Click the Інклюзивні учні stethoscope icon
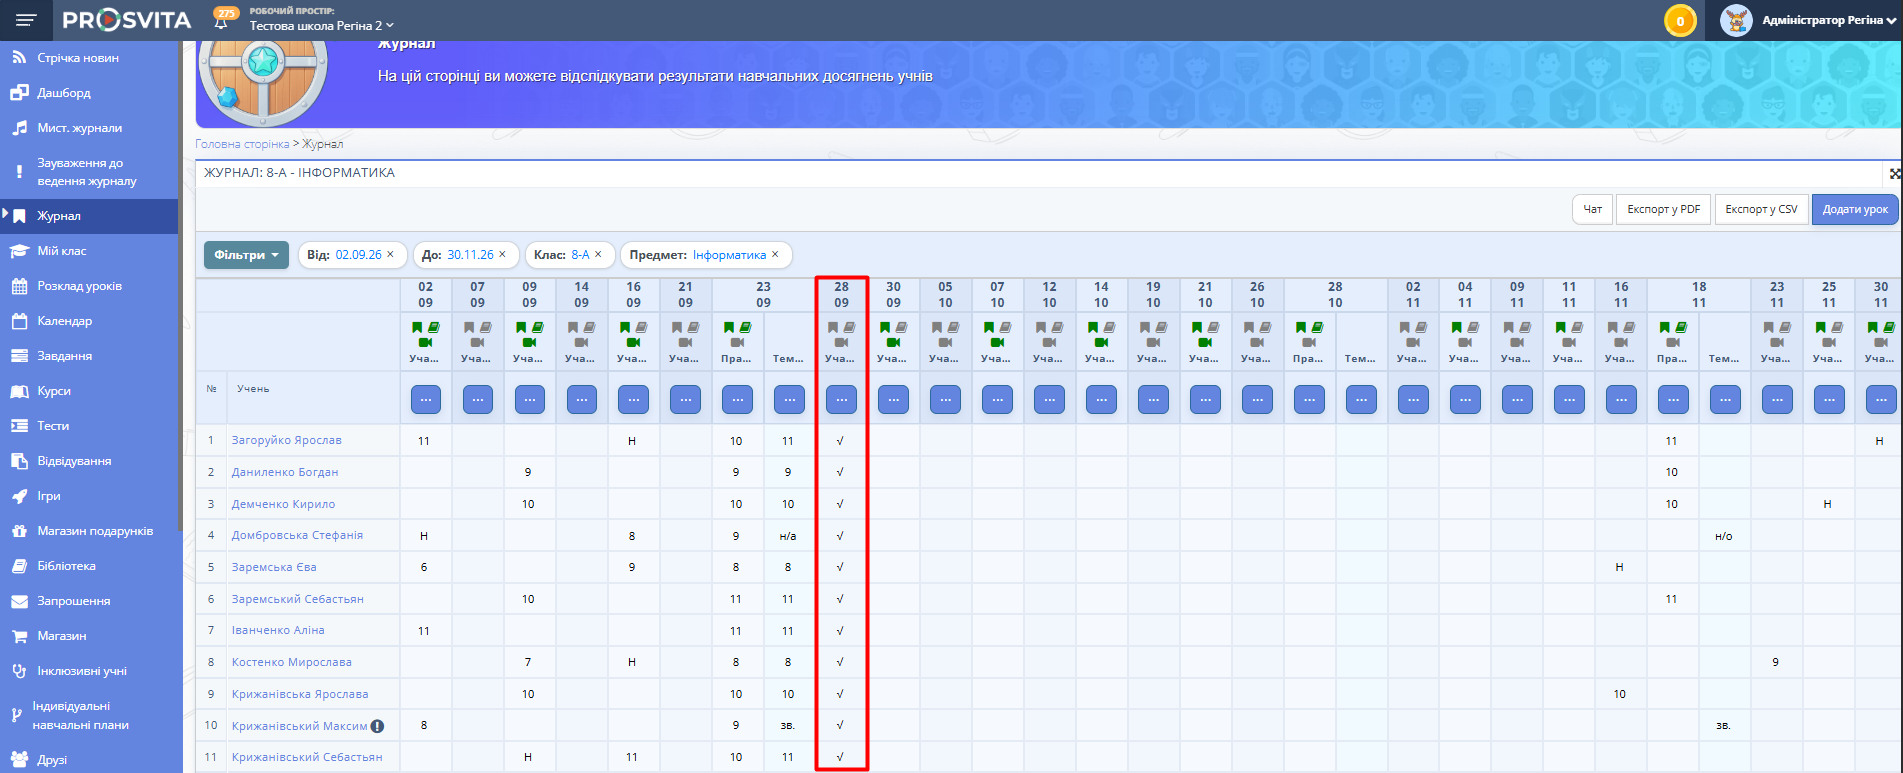 pos(19,671)
